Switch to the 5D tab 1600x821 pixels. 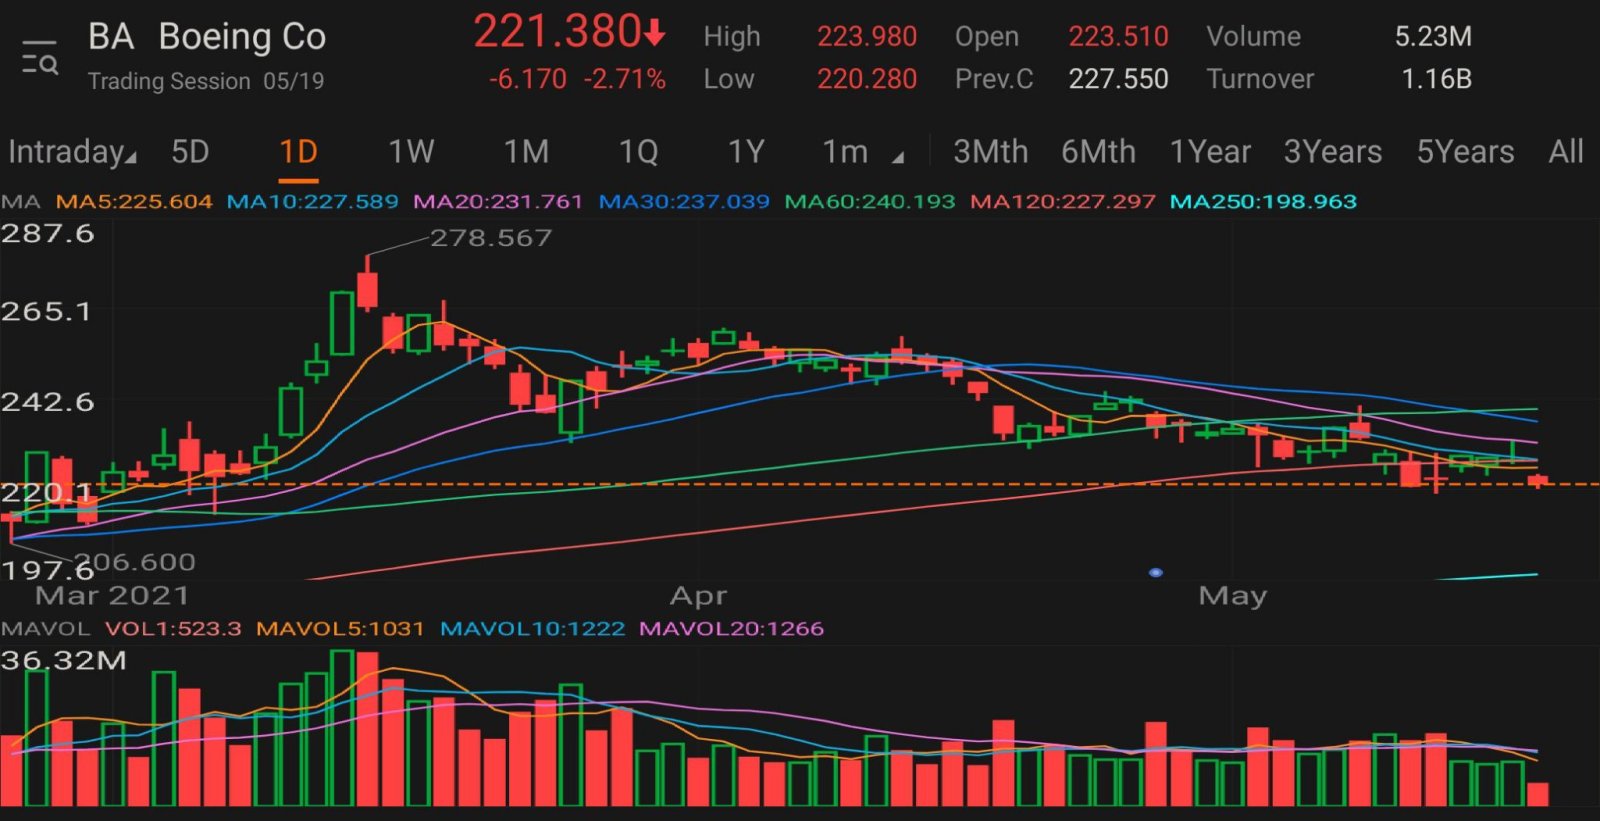coord(190,152)
